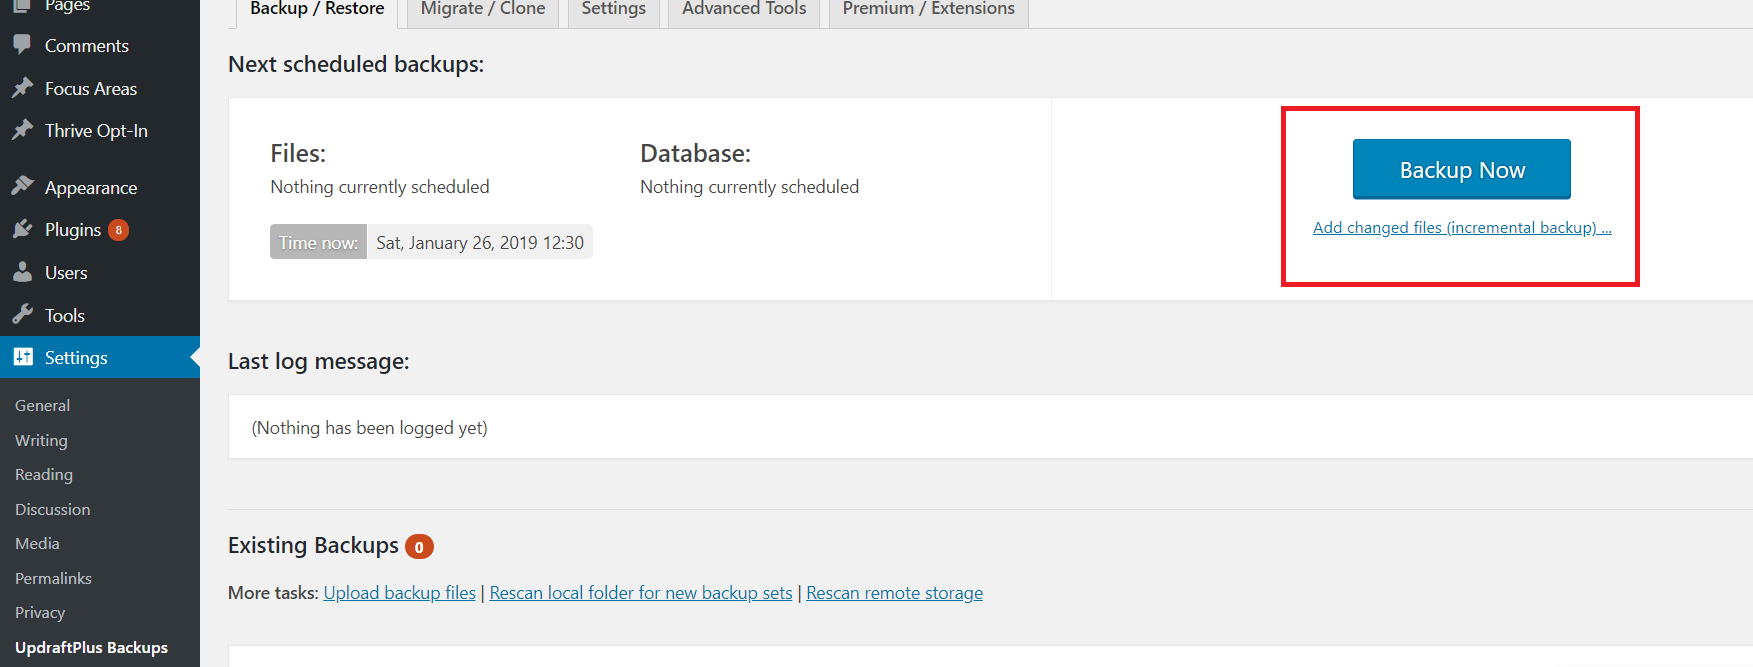The width and height of the screenshot is (1753, 667).
Task: Click 'Nothing currently scheduled' under Database
Action: (x=750, y=187)
